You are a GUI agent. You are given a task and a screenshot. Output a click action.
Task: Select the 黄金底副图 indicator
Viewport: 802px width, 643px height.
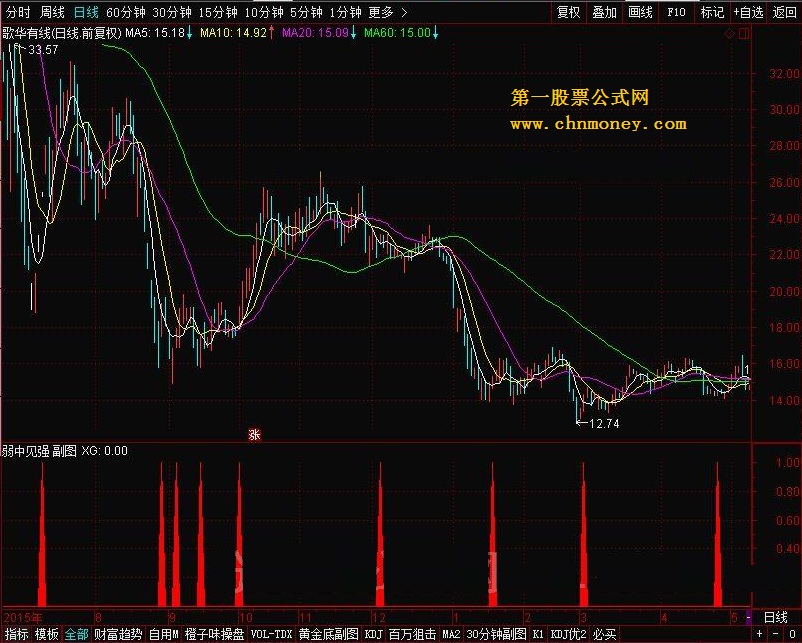point(328,635)
